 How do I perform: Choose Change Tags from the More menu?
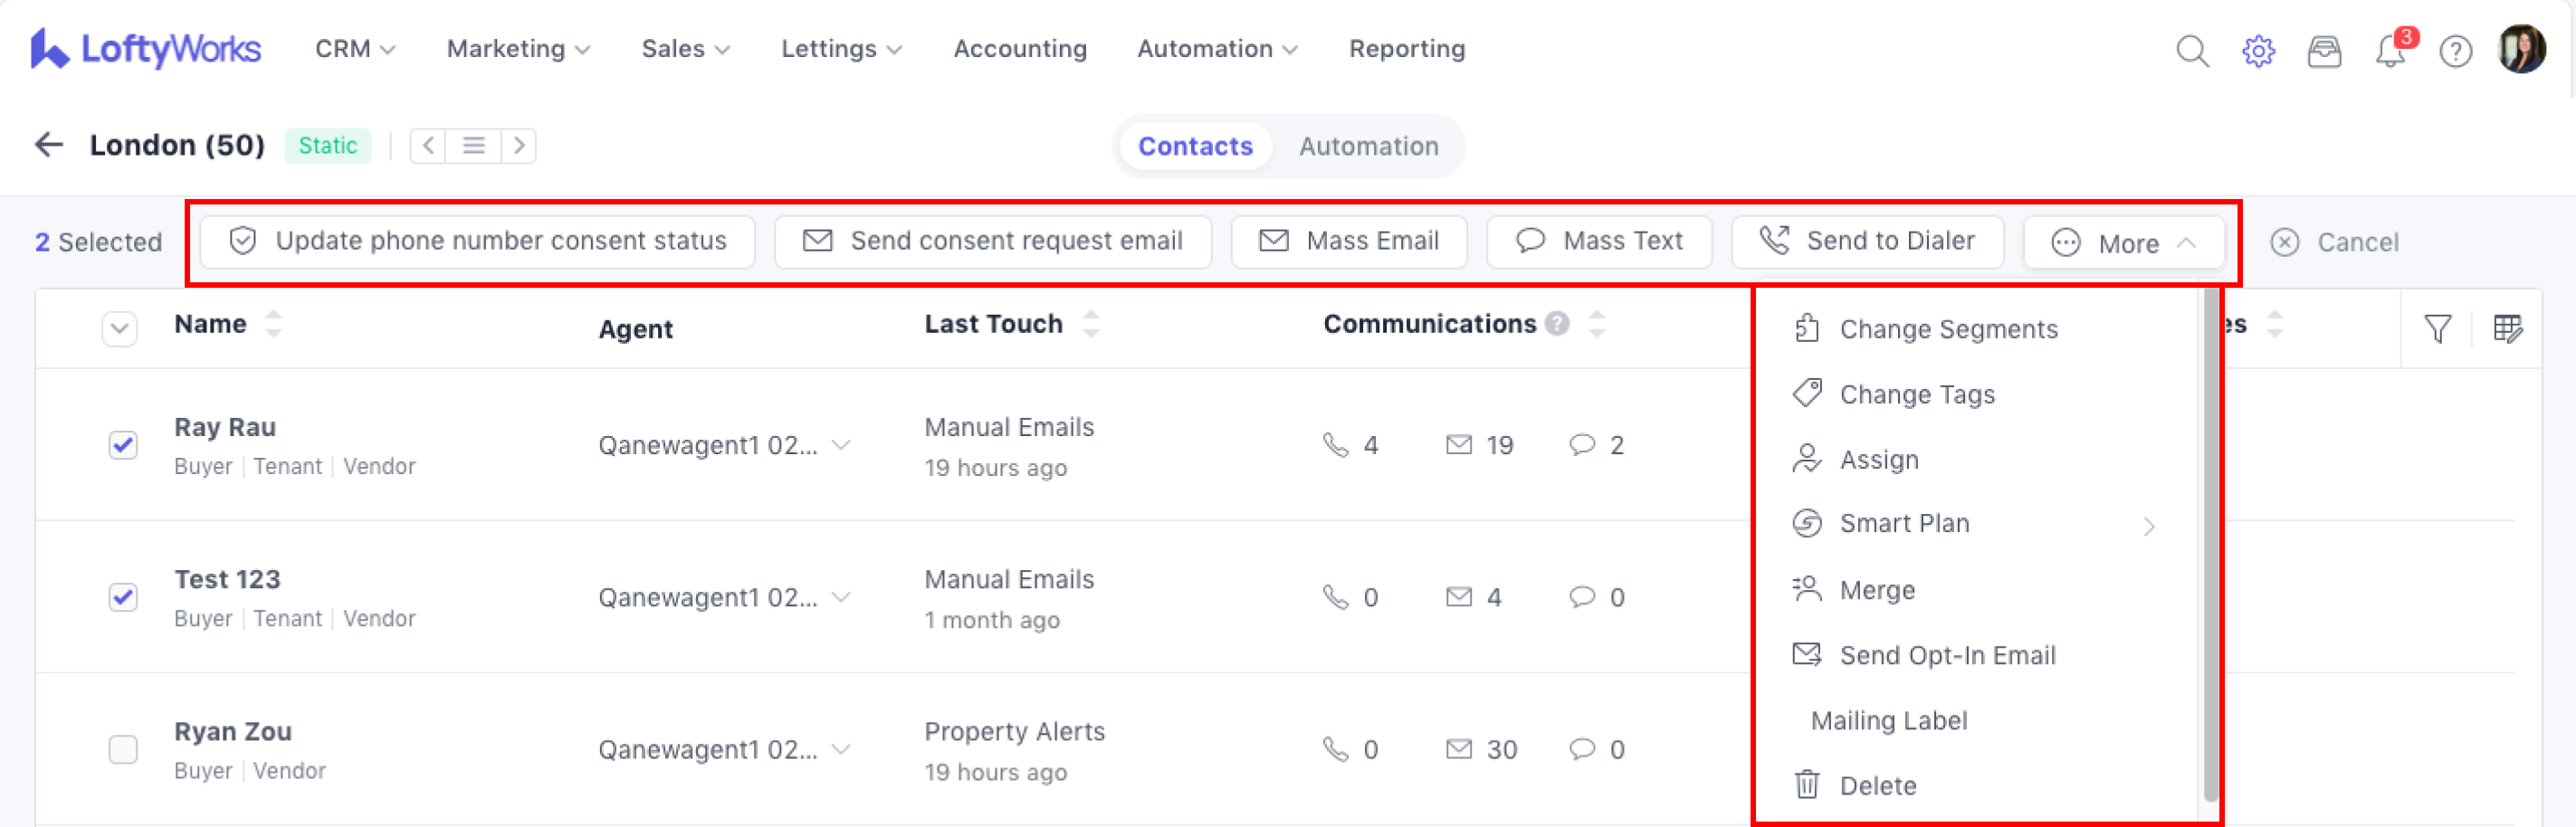(x=1916, y=394)
